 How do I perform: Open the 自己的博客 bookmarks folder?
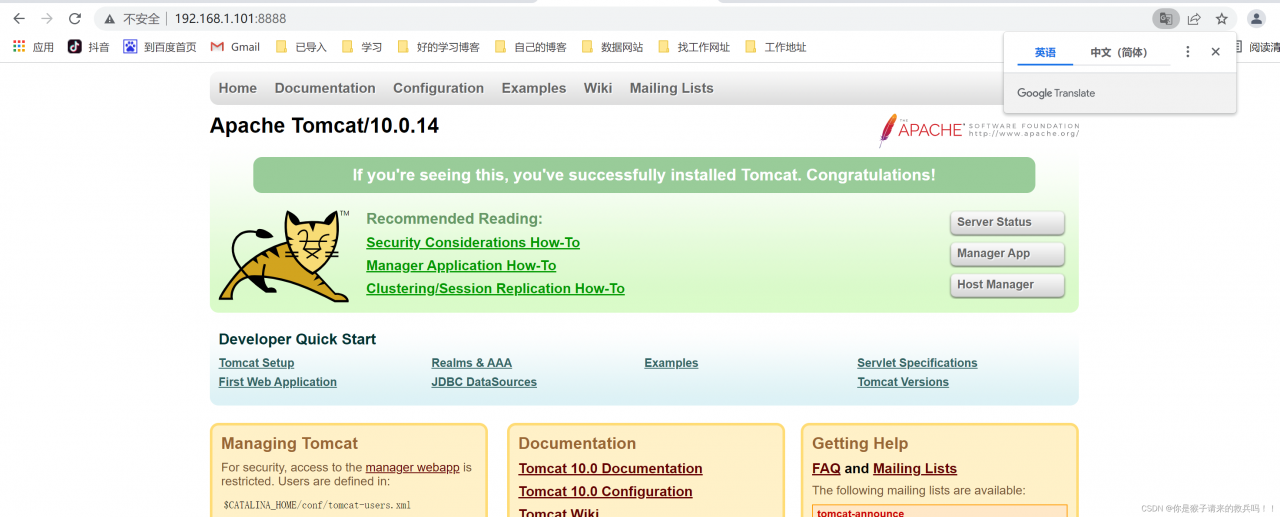530,47
